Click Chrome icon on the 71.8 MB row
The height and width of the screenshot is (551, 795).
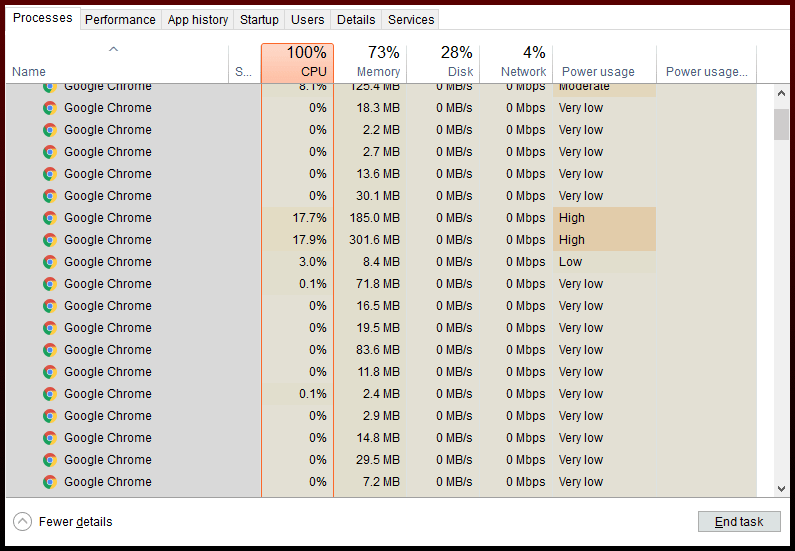49,284
